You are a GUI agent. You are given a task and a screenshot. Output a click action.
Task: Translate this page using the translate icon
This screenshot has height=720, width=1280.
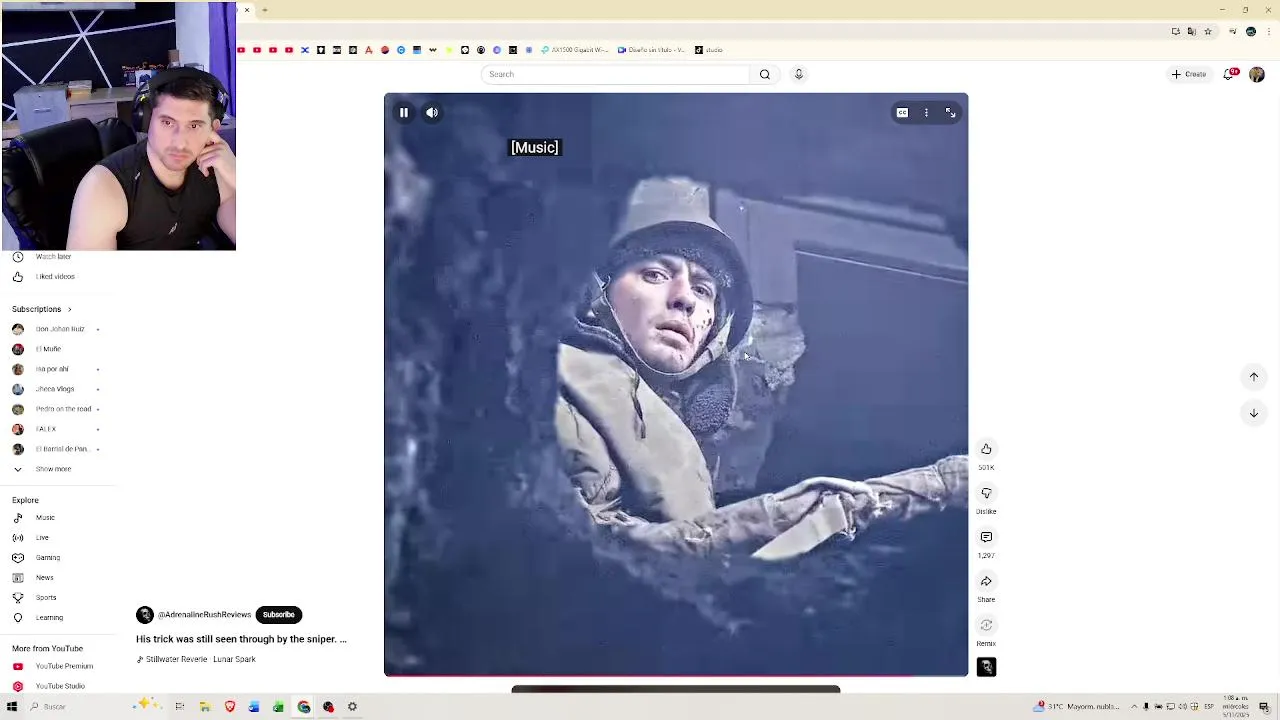point(1192,31)
